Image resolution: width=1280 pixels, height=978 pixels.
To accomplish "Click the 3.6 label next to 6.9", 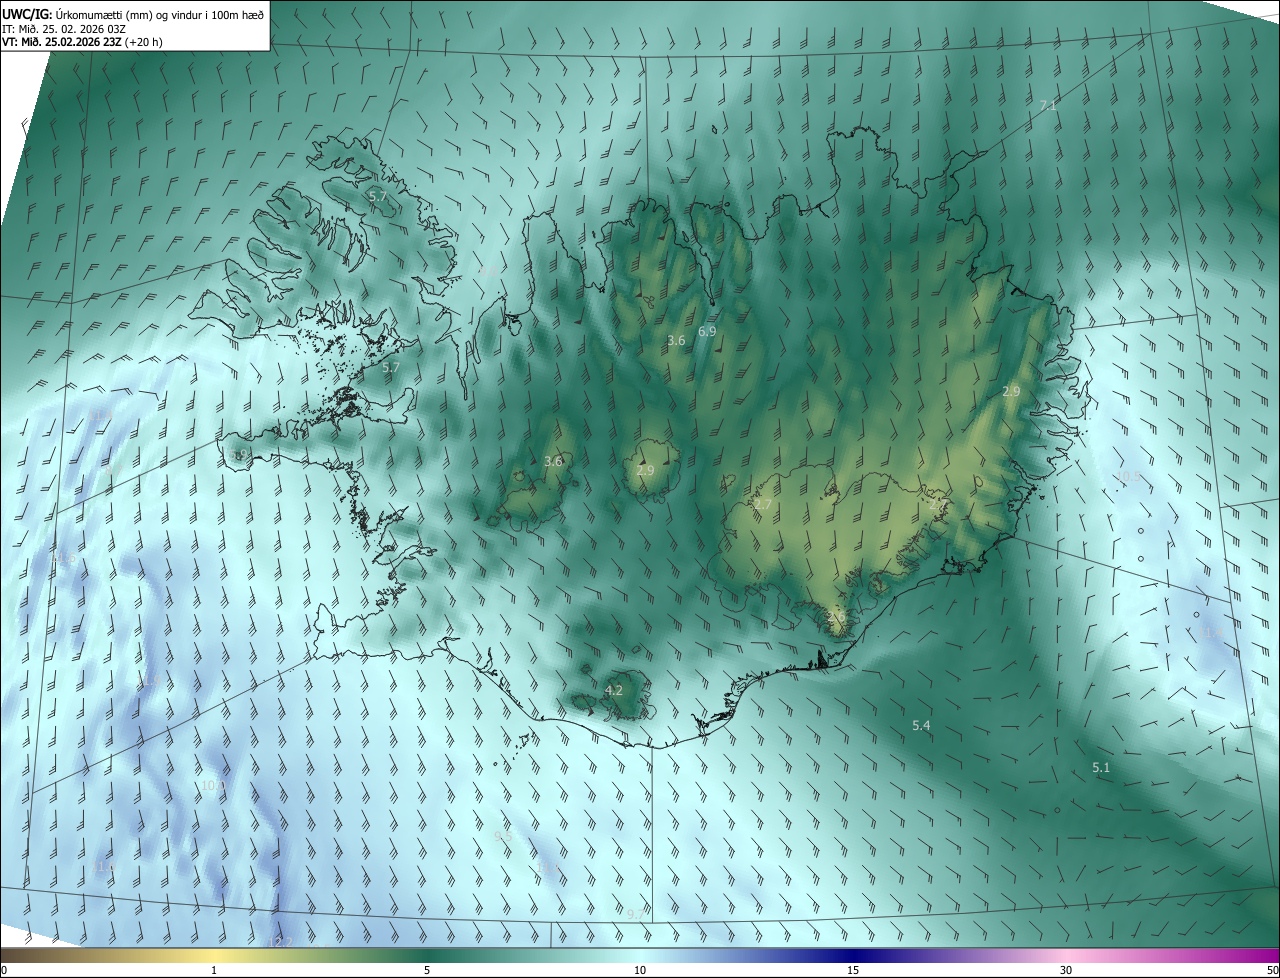I will coord(676,340).
